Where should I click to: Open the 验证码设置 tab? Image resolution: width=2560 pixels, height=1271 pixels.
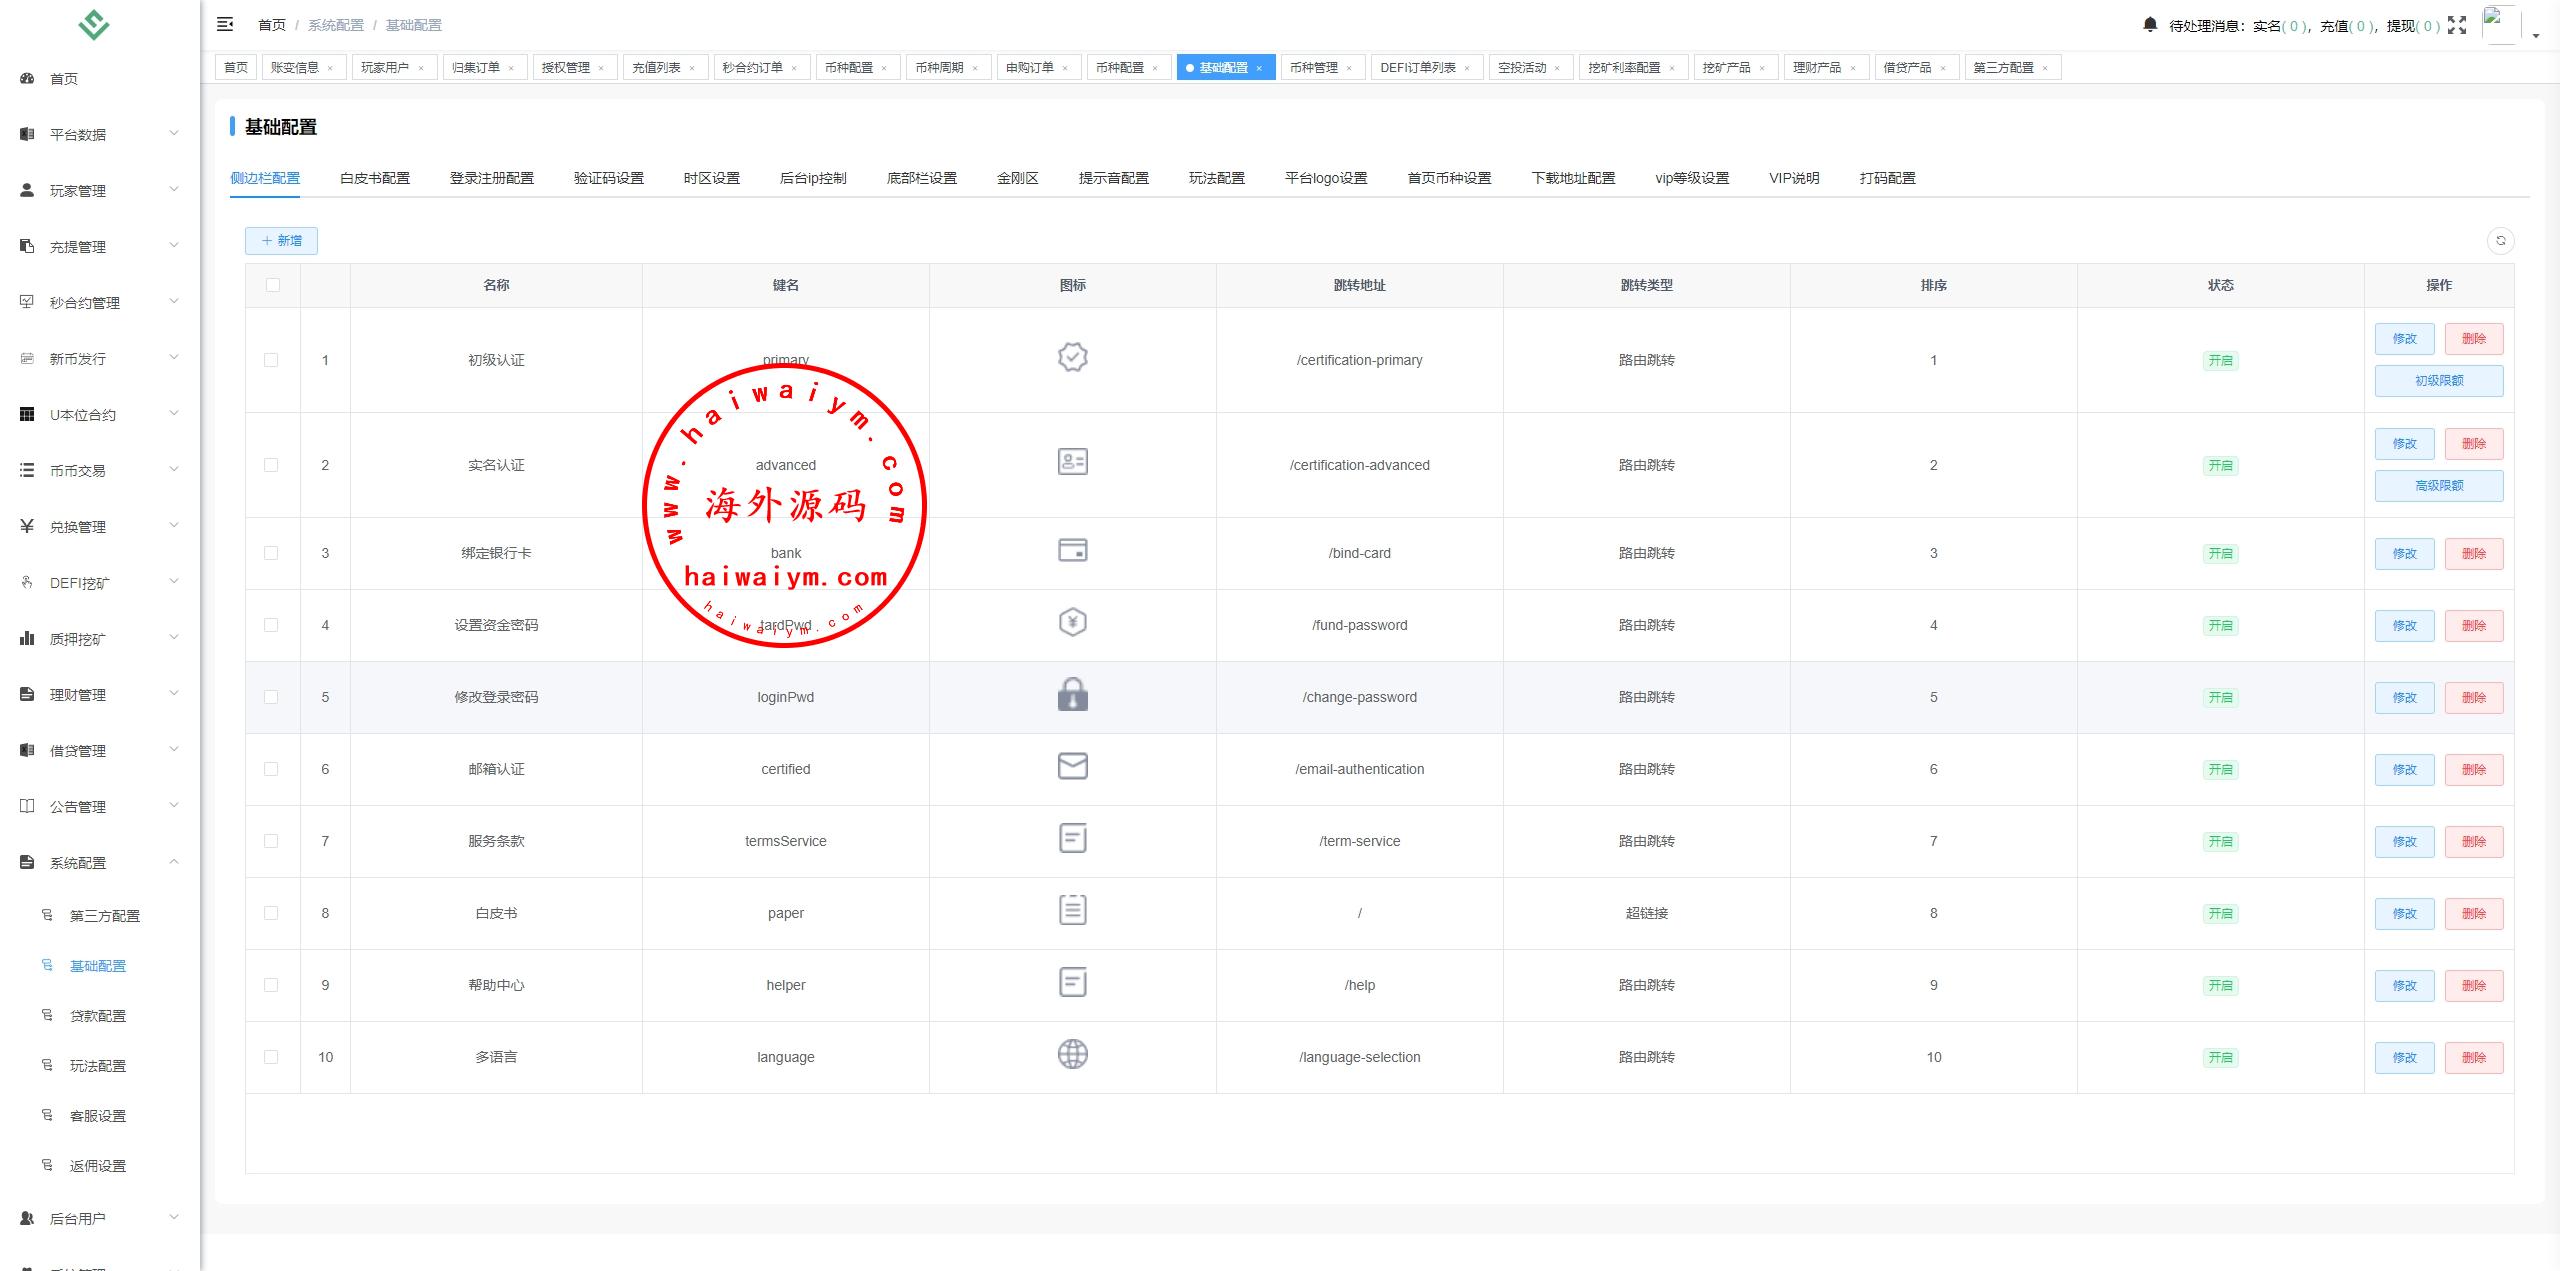click(x=608, y=178)
